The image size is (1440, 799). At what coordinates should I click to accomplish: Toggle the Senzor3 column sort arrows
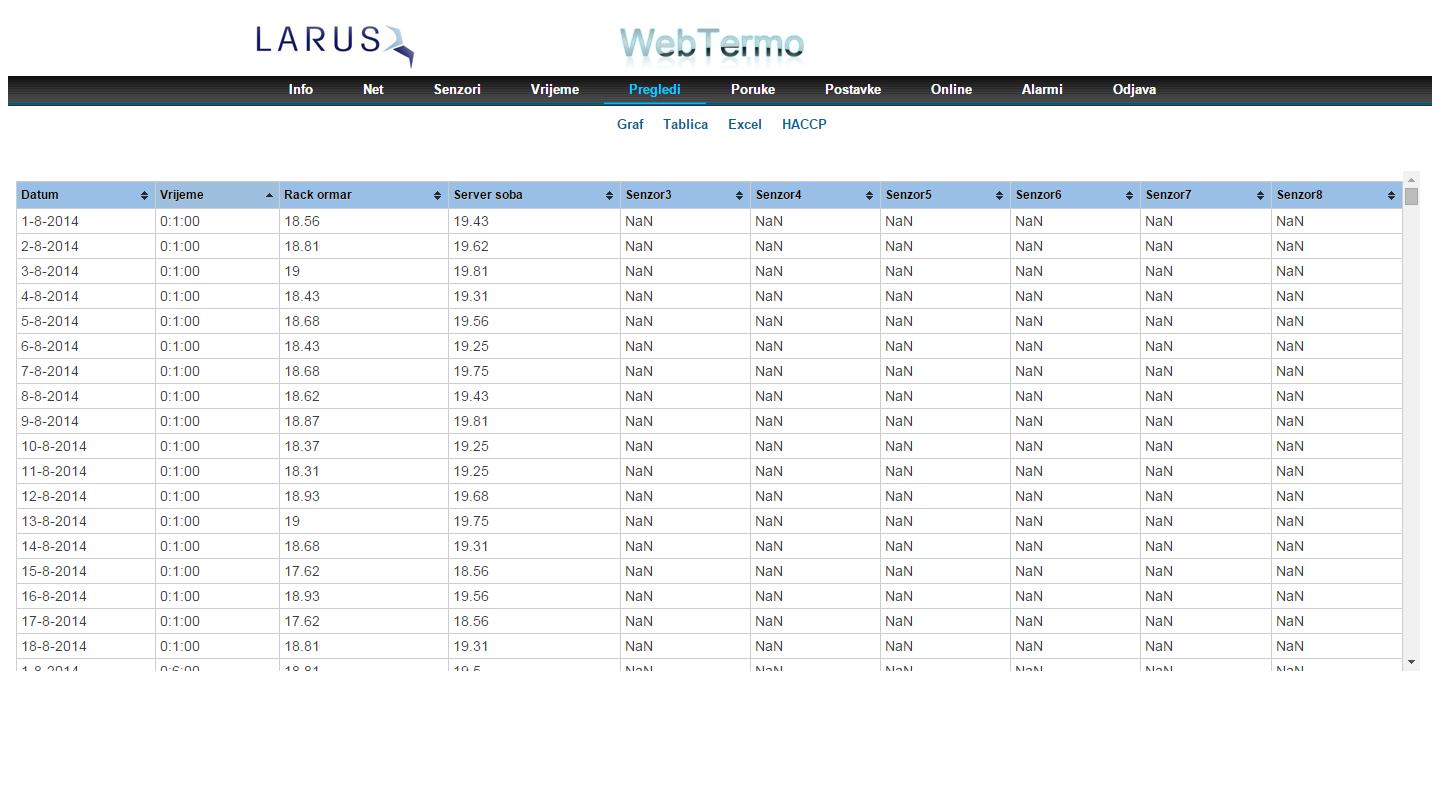(x=739, y=196)
